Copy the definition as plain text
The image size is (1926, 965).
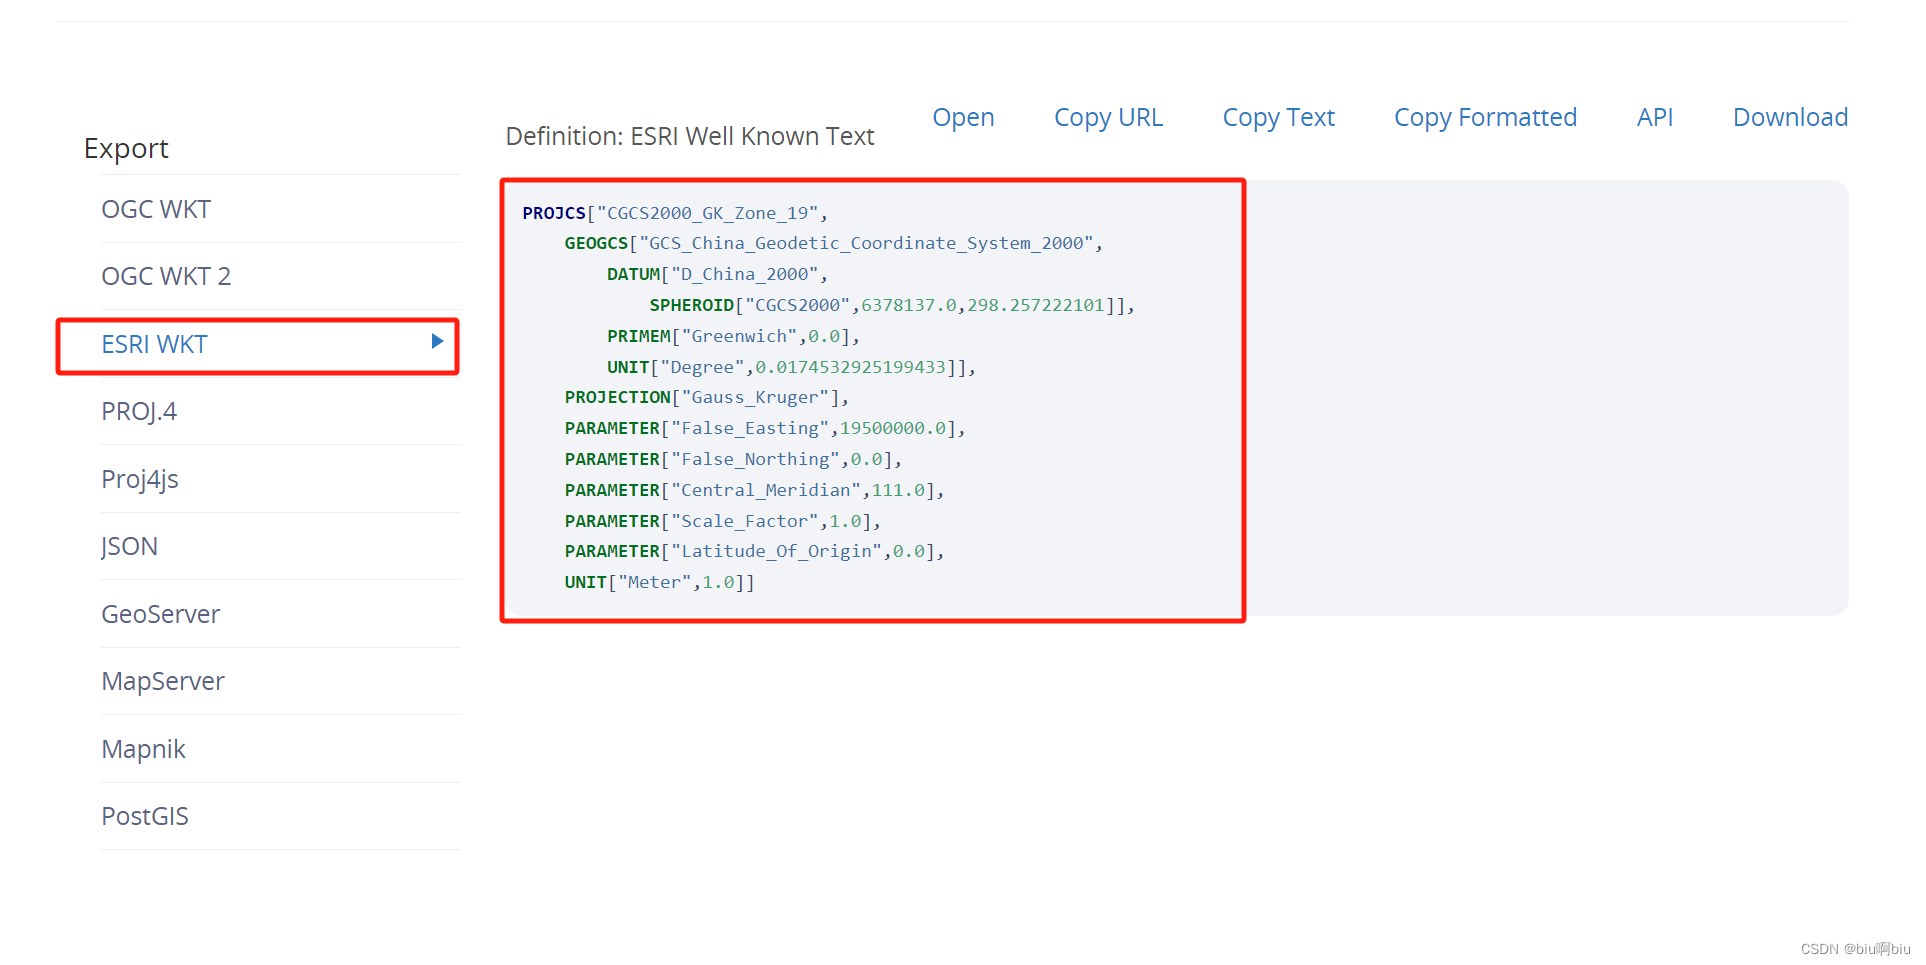coord(1278,117)
